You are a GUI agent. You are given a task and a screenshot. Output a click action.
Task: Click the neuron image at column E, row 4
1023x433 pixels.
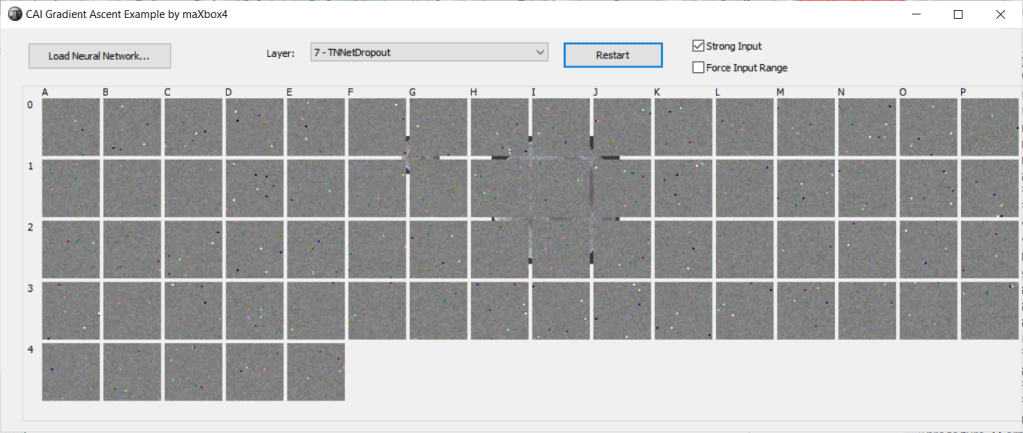315,372
